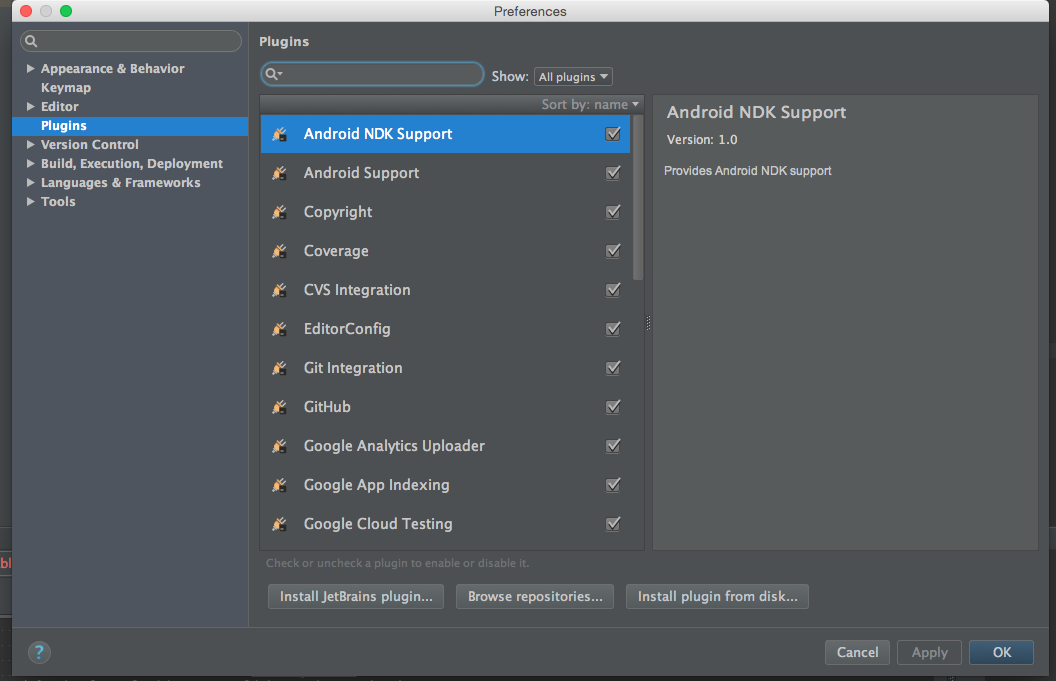
Task: Select Keymap in the settings sidebar
Action: [x=66, y=88]
